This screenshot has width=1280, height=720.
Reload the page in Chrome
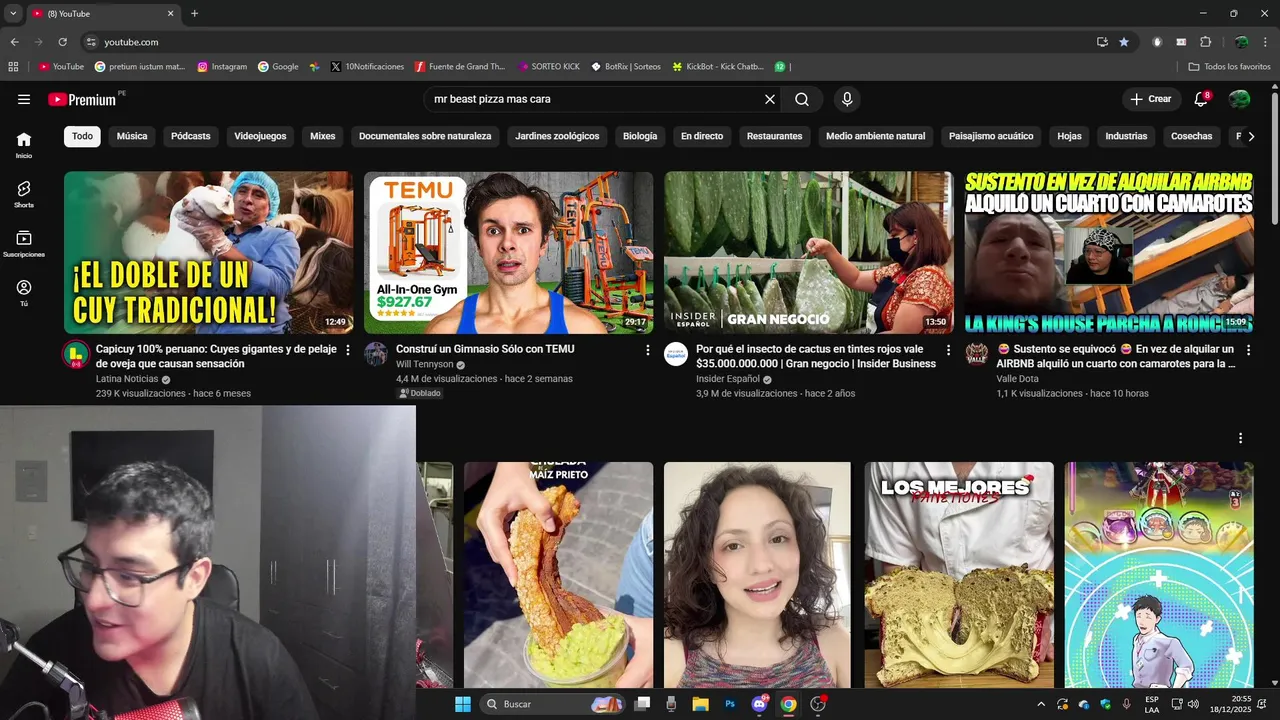pyautogui.click(x=62, y=42)
